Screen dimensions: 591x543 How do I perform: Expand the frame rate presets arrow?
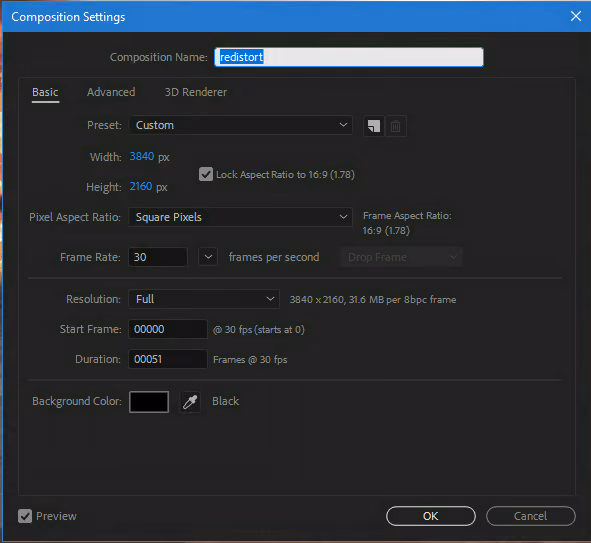tap(208, 257)
